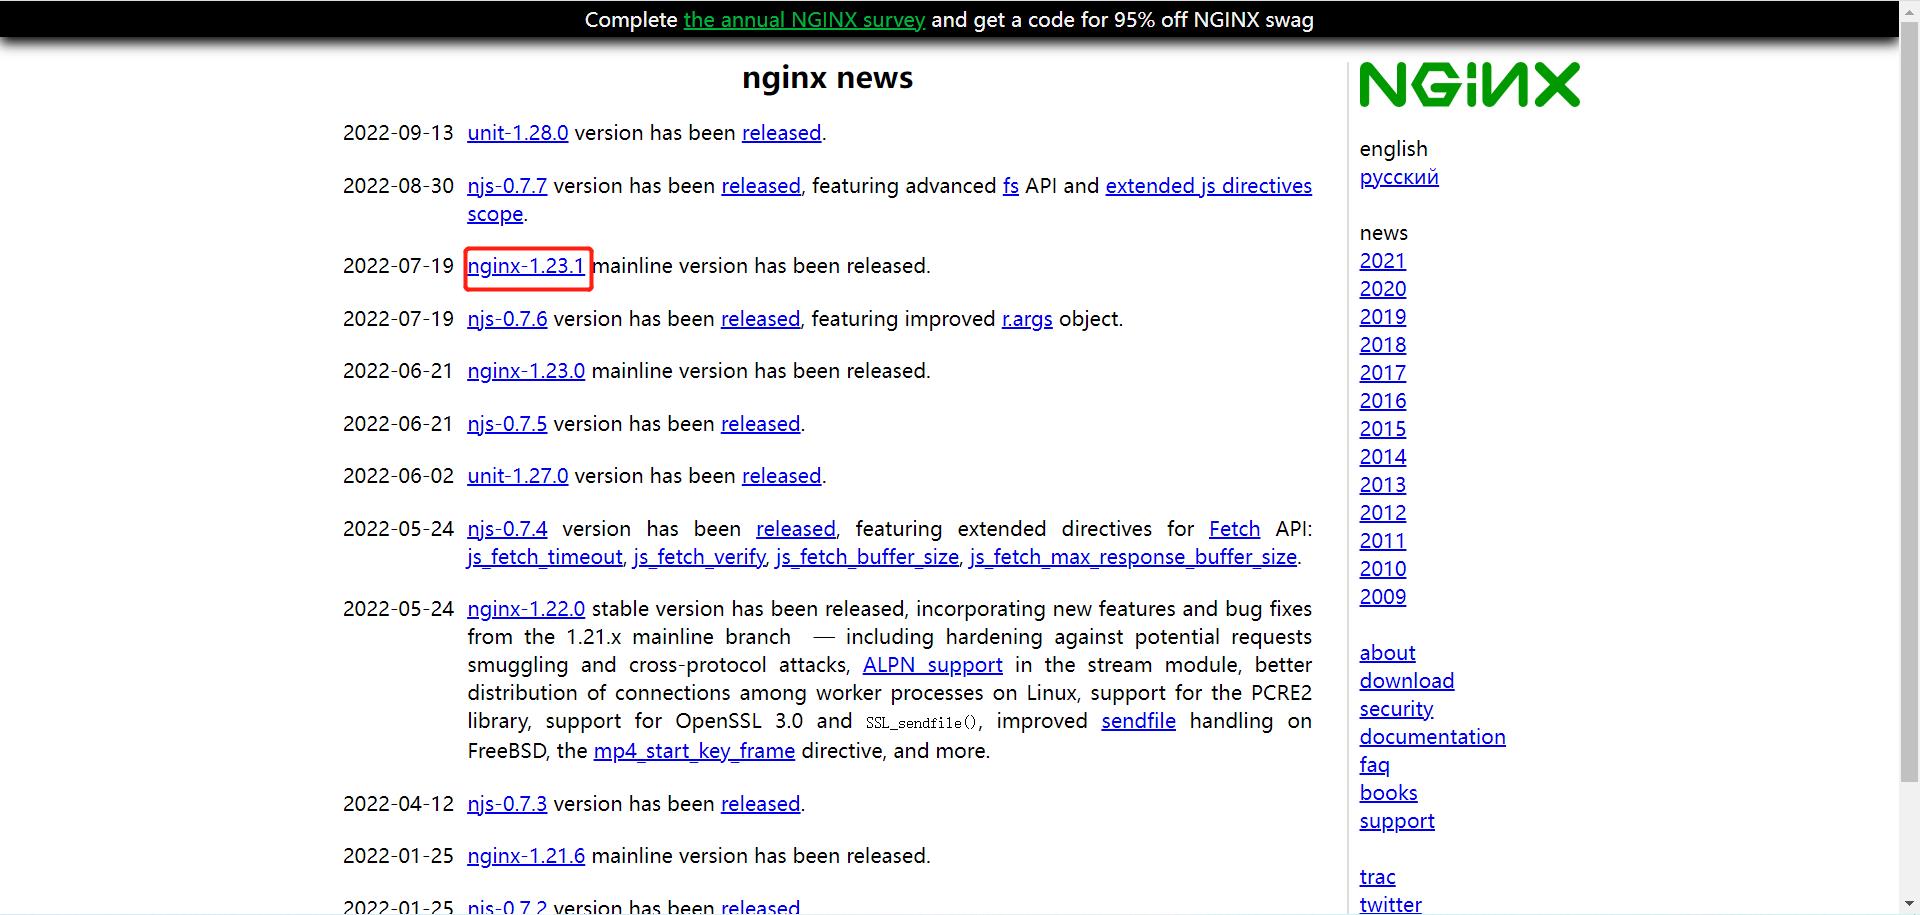This screenshot has height=915, width=1920.
Task: Click the date 2022-04-12
Action: point(398,804)
